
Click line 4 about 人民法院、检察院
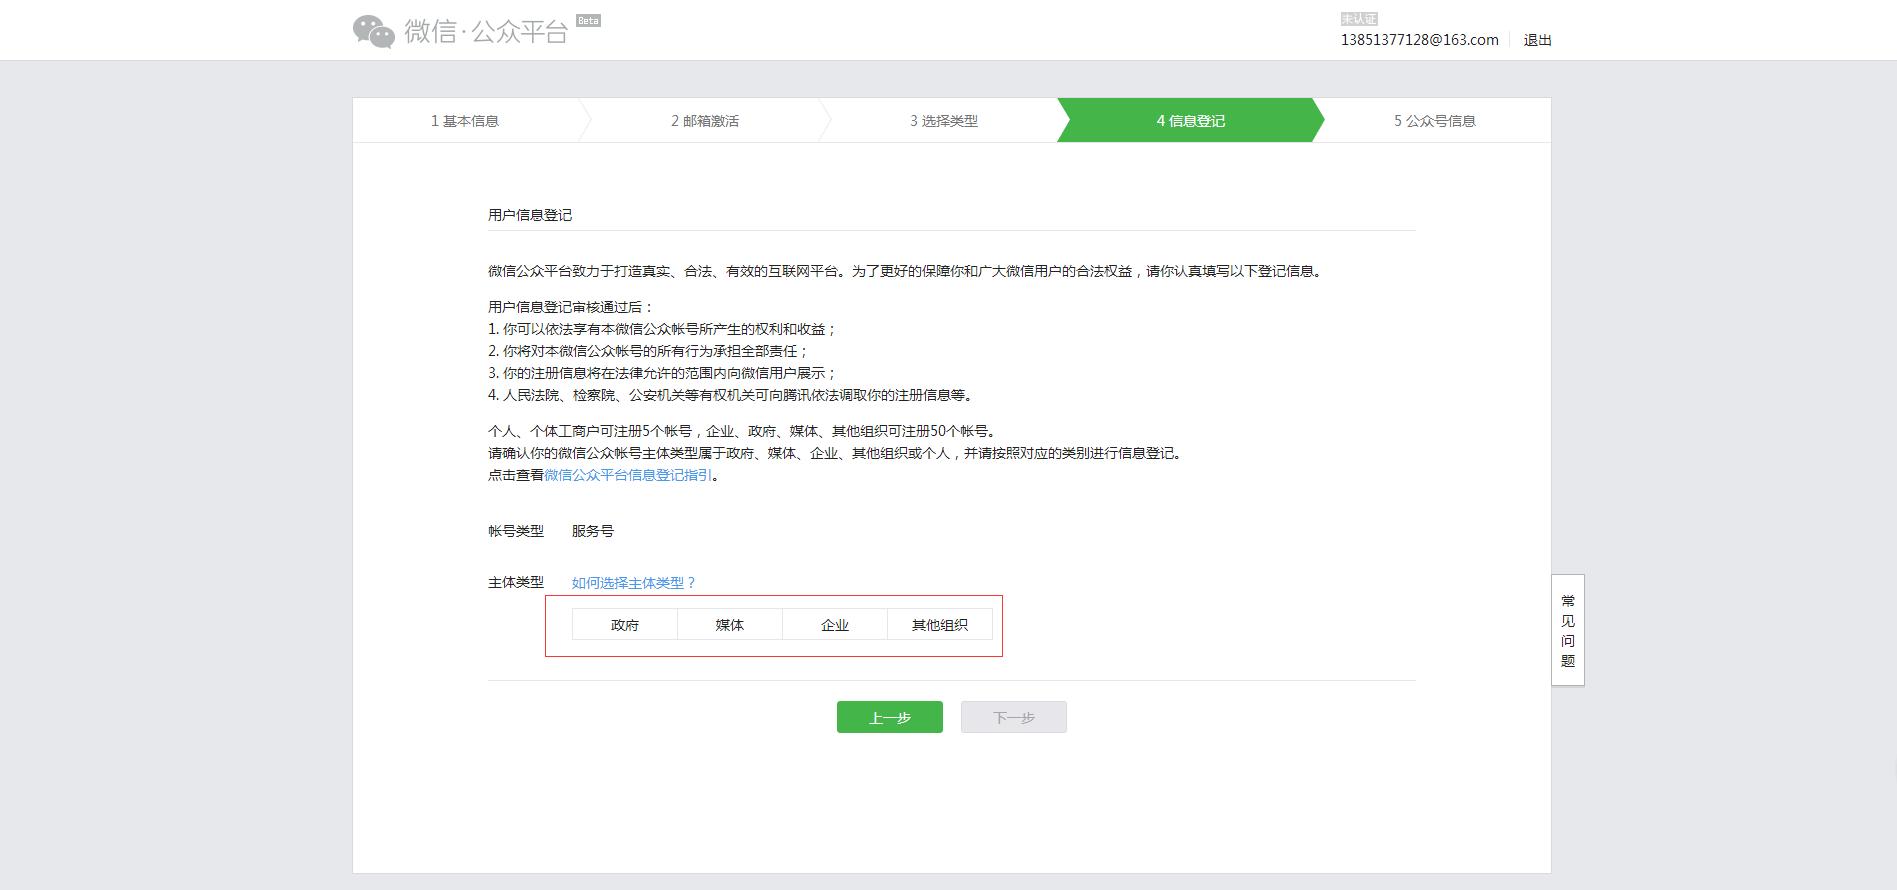(x=731, y=395)
